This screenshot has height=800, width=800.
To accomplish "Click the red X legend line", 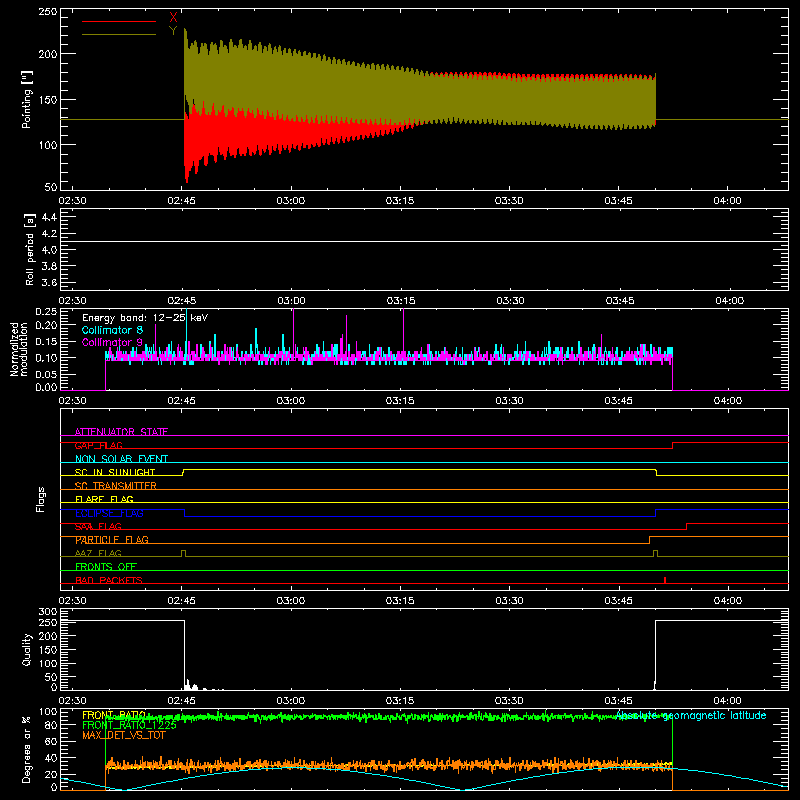I will 118,21.
